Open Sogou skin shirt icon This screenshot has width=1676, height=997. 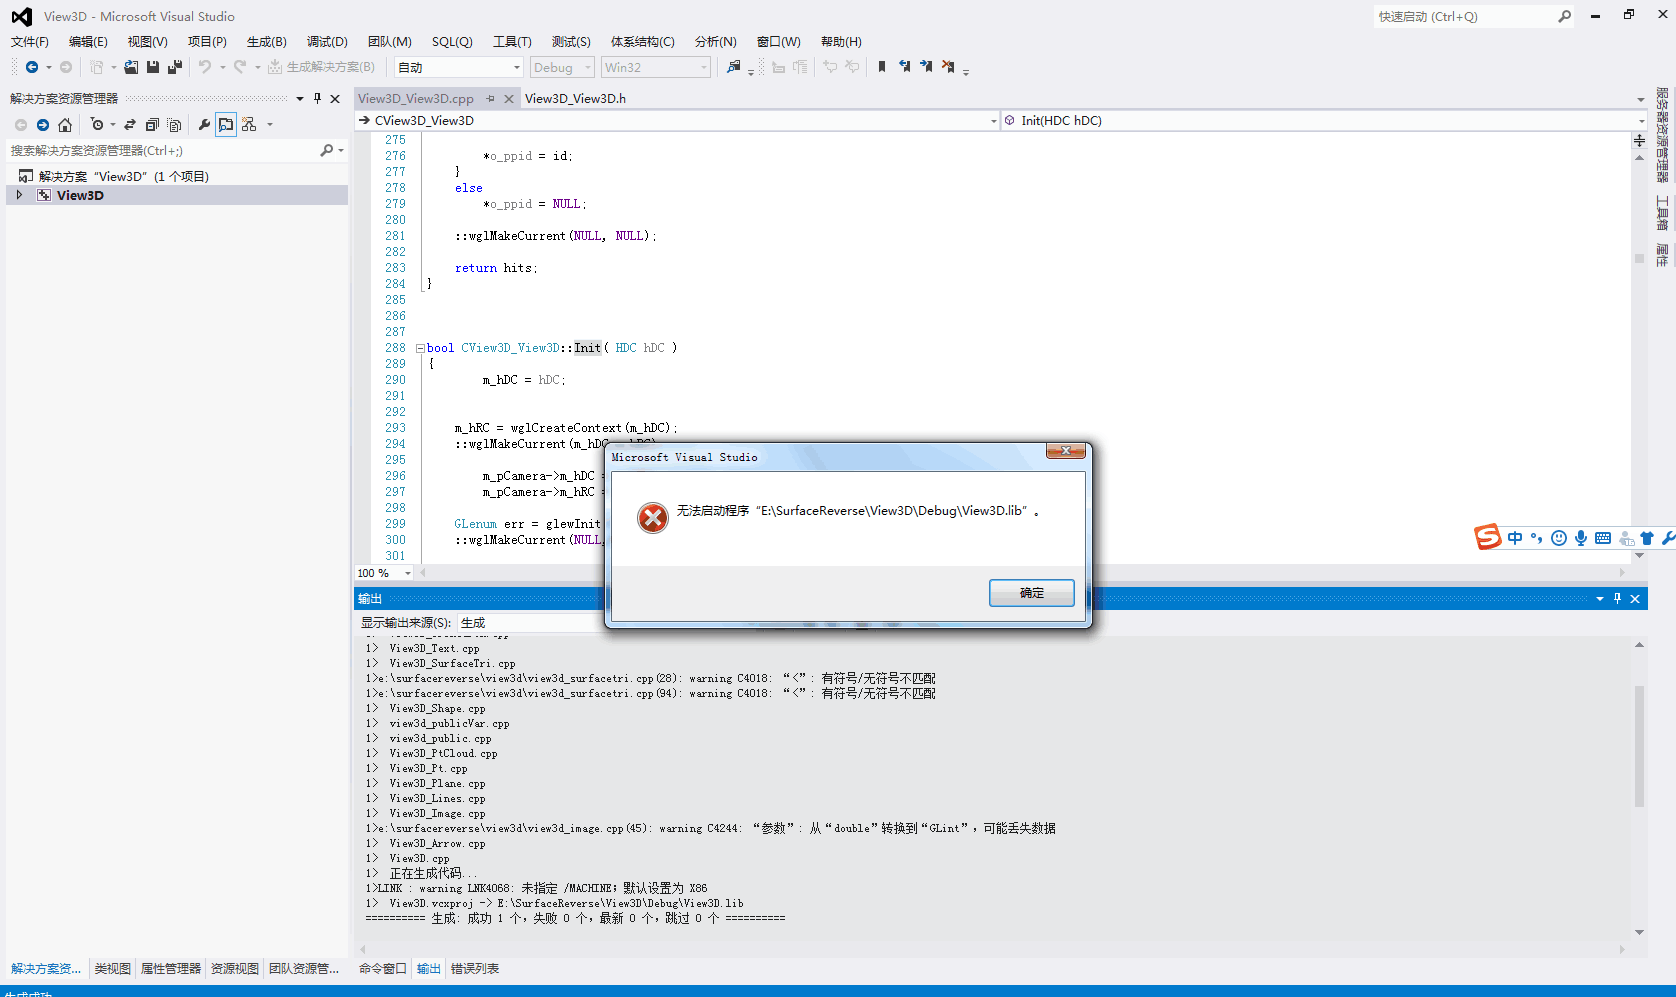pos(1647,538)
